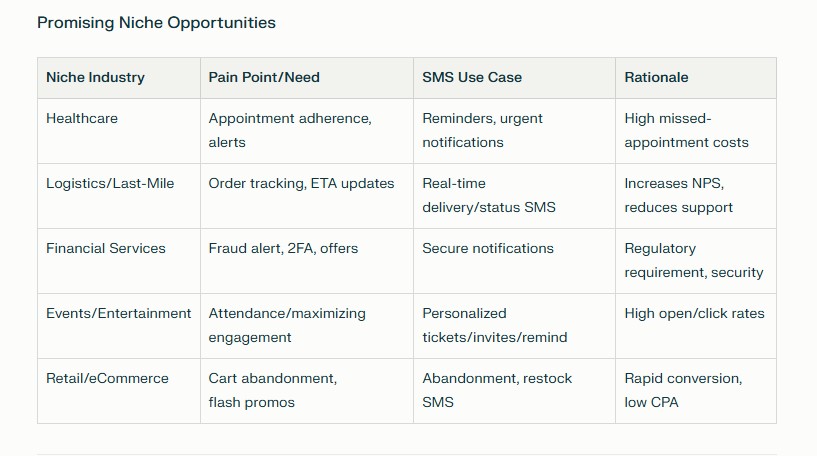The width and height of the screenshot is (817, 456).
Task: Click the 'Niche Industry' column header
Action: (x=95, y=77)
